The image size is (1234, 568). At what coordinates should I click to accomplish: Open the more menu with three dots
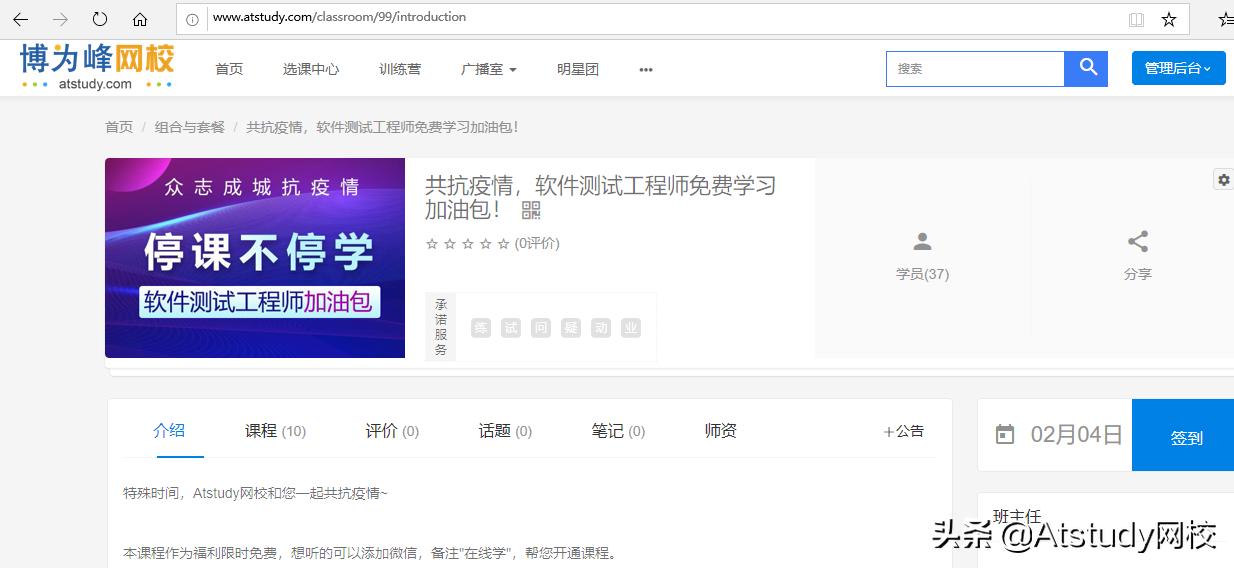tap(646, 69)
